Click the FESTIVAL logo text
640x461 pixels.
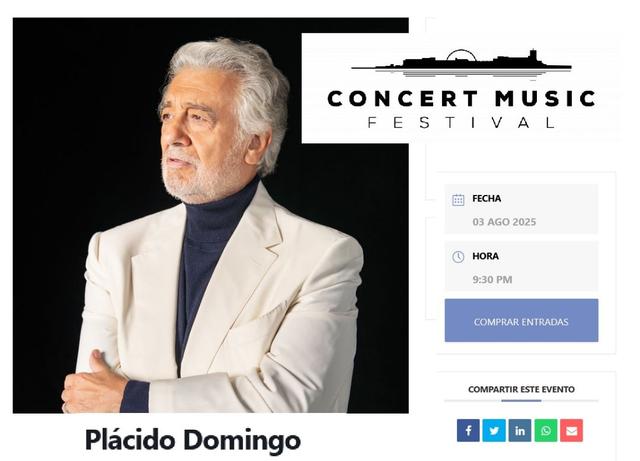click(461, 122)
